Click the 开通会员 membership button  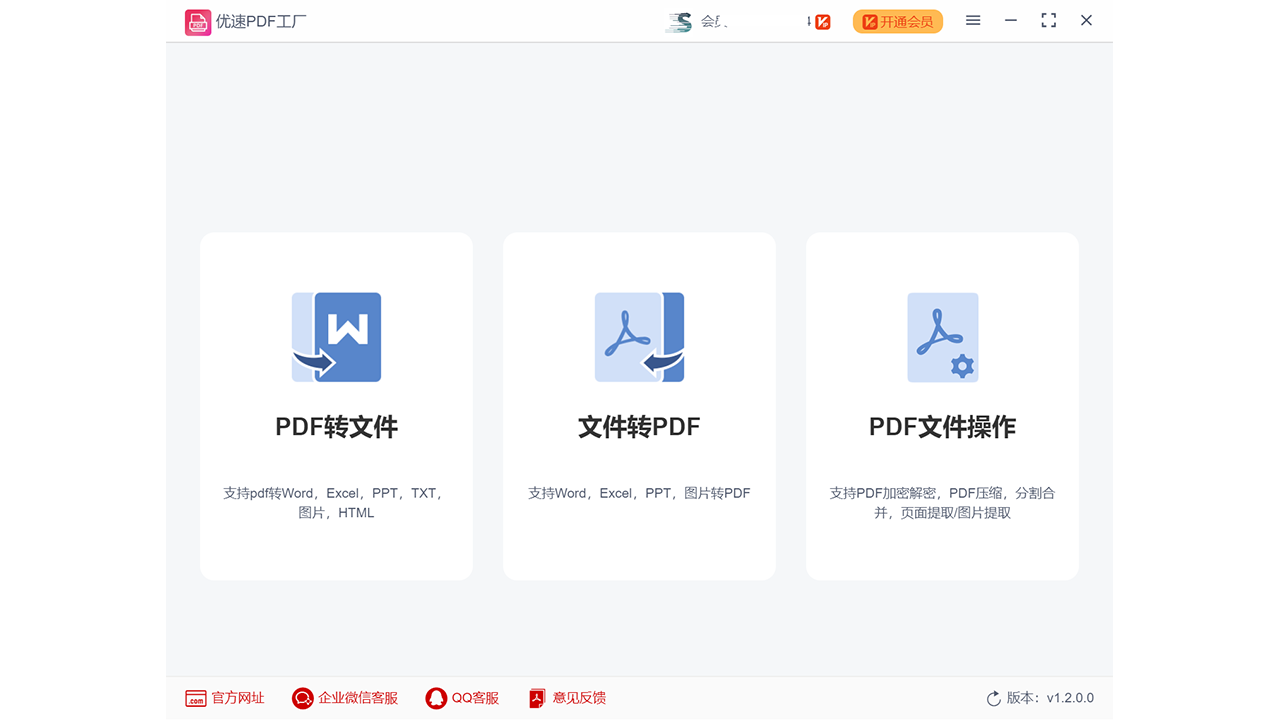tap(897, 21)
